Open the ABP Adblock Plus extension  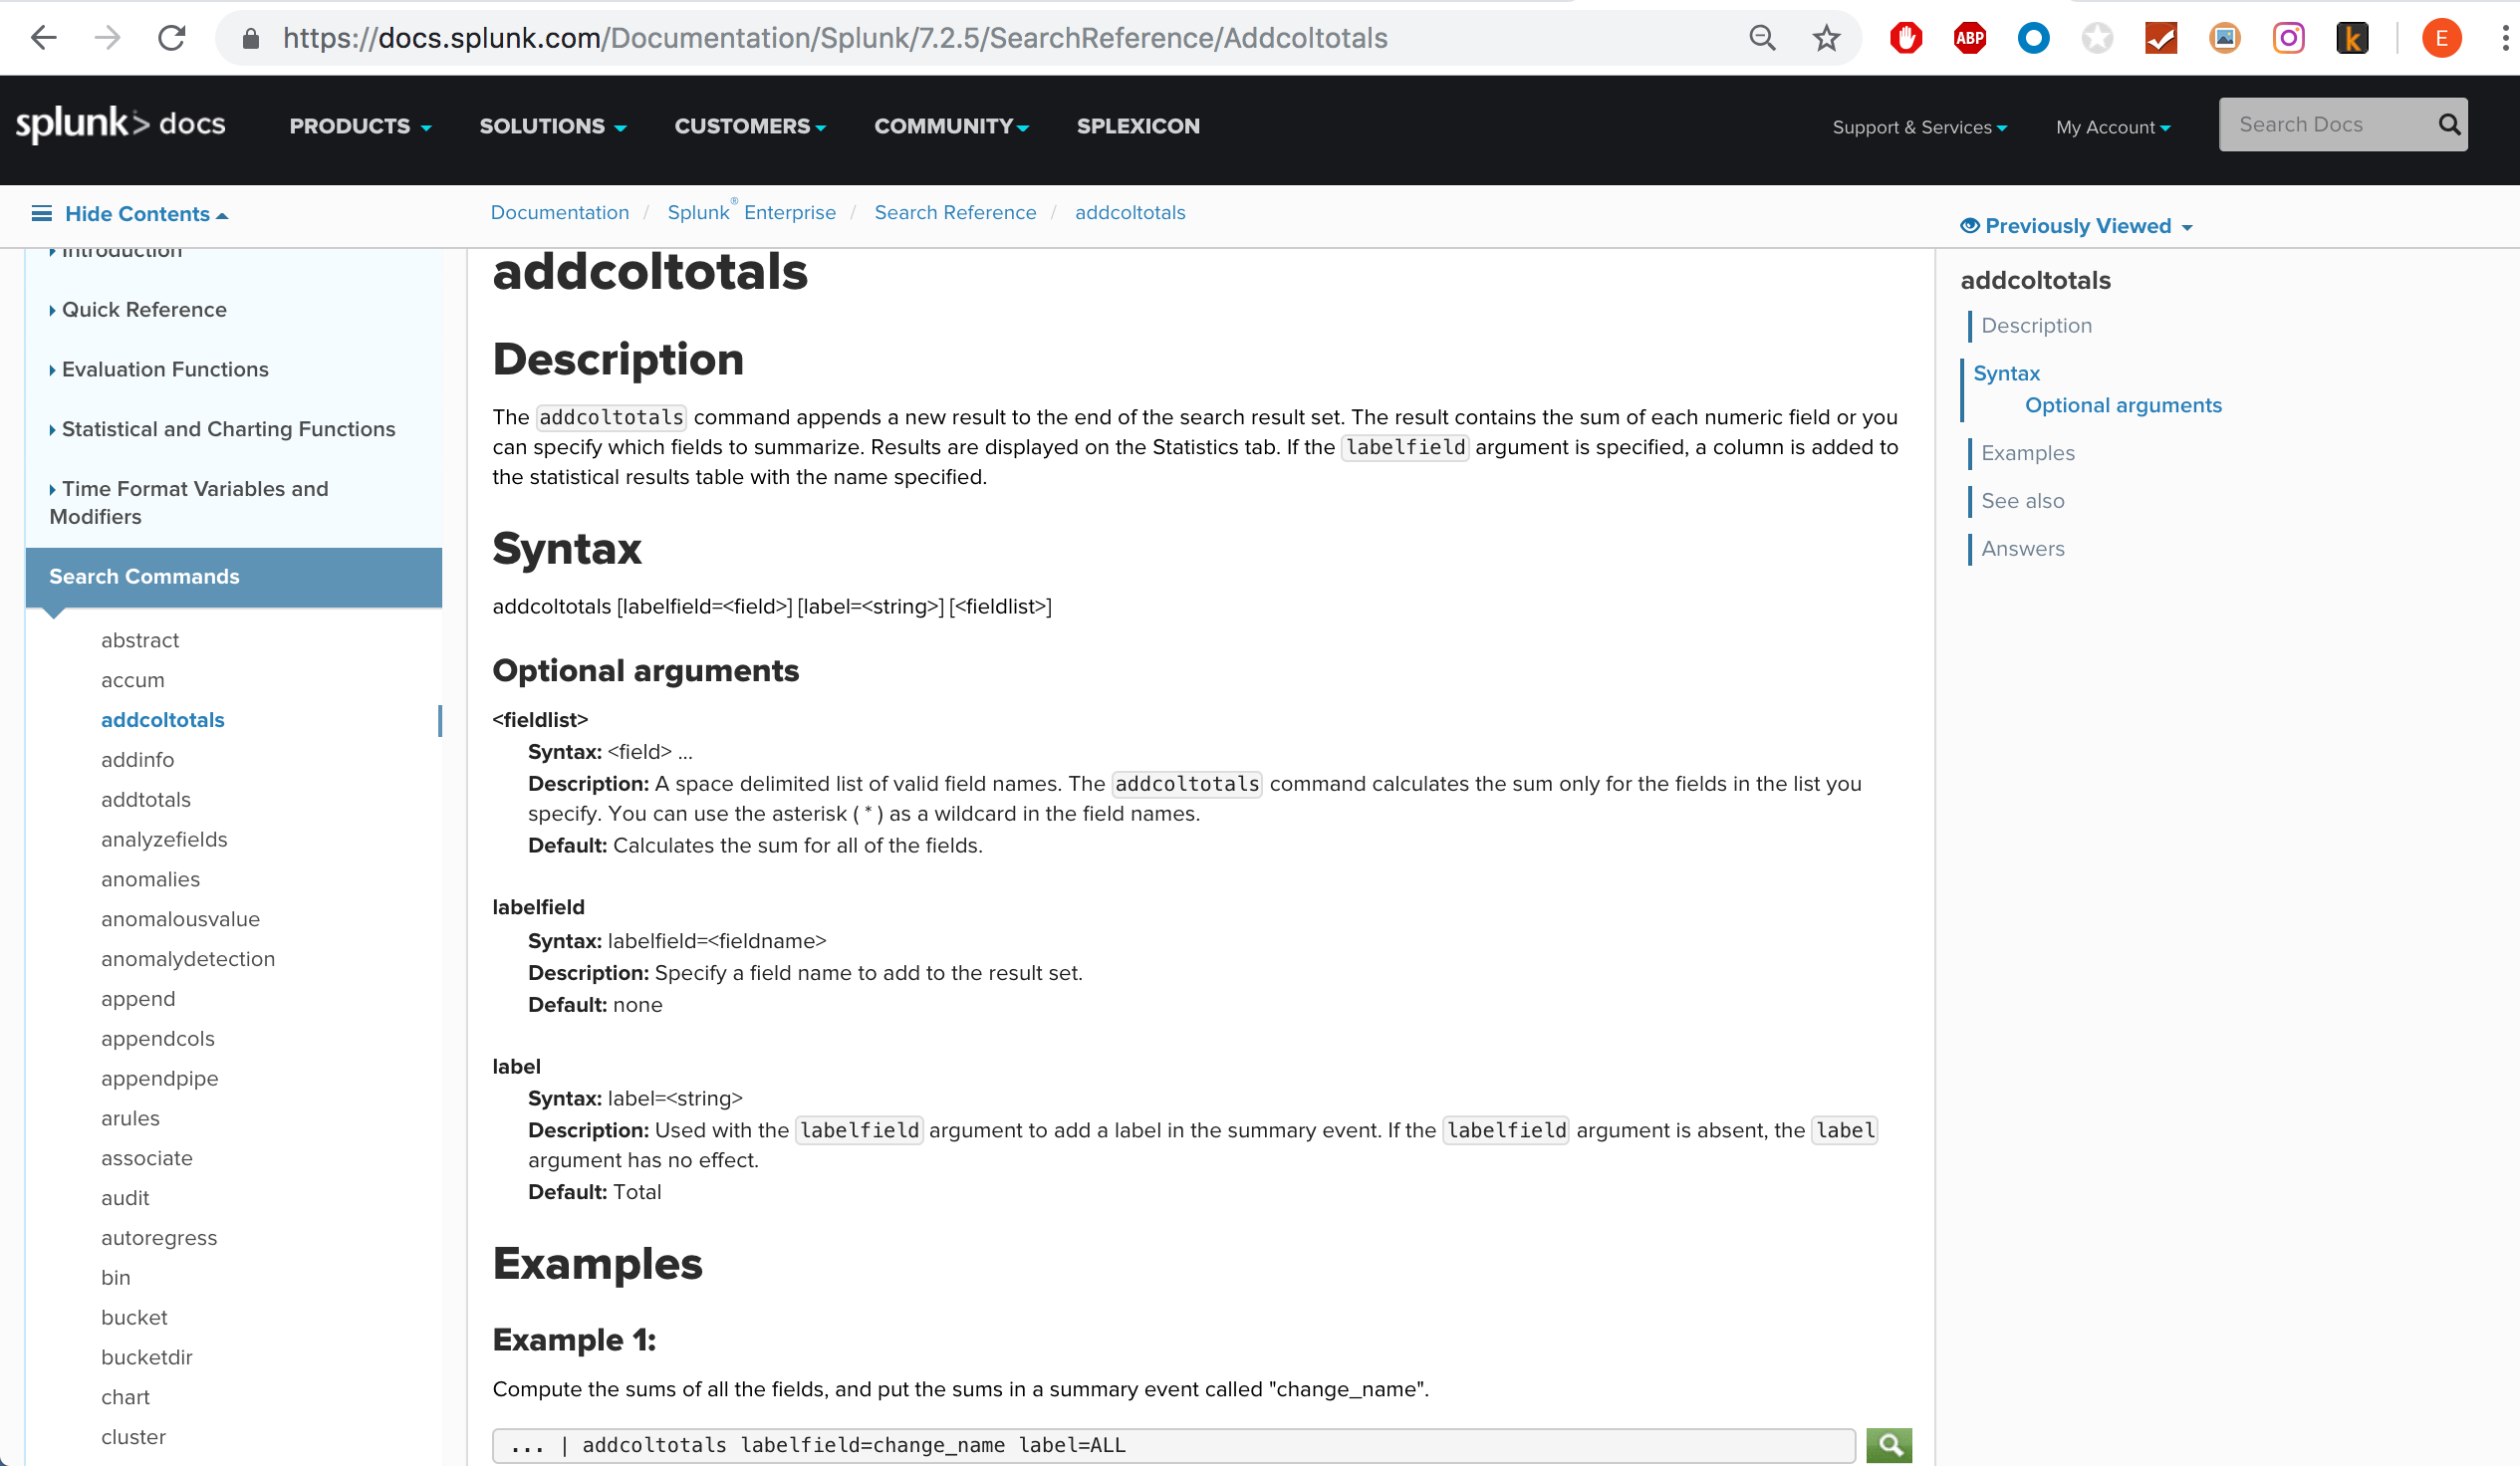click(1970, 38)
